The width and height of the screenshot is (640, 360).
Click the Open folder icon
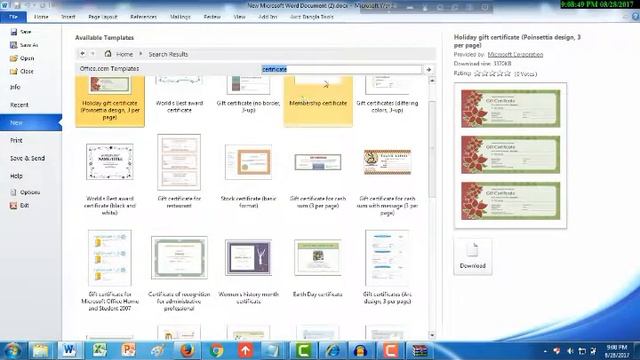[14, 58]
